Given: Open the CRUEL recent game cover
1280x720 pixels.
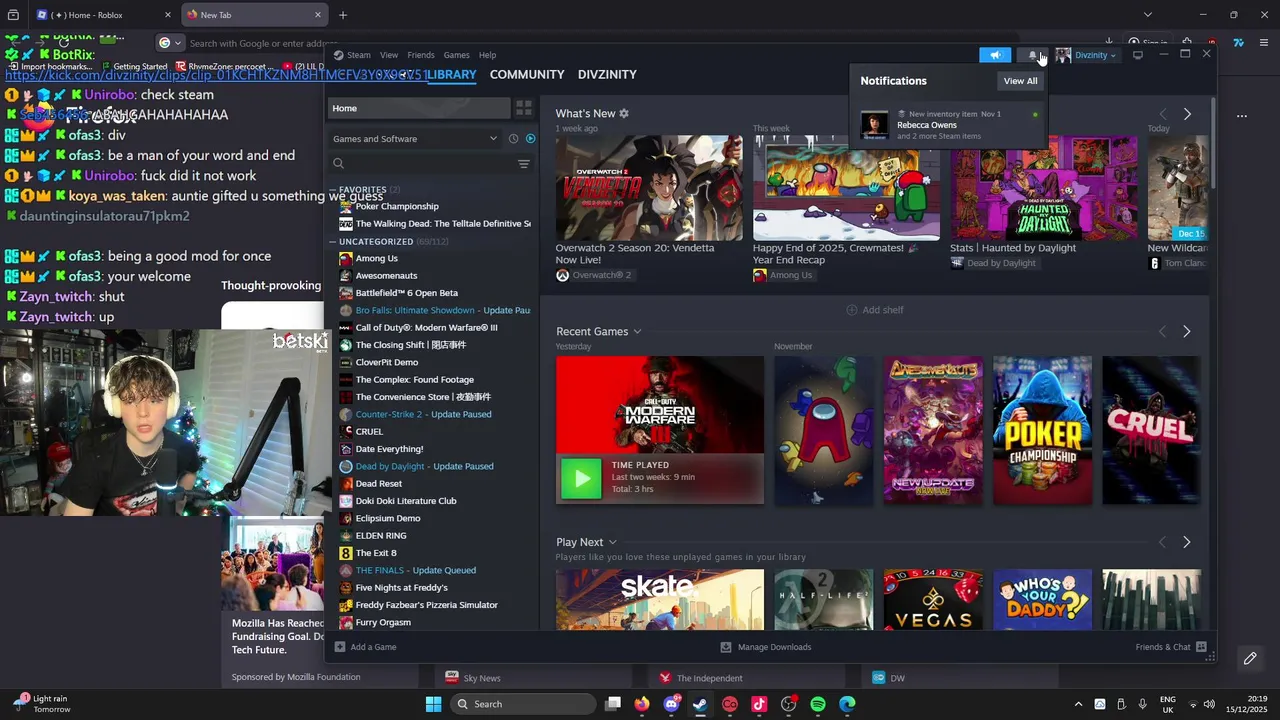Looking at the screenshot, I should 1151,430.
